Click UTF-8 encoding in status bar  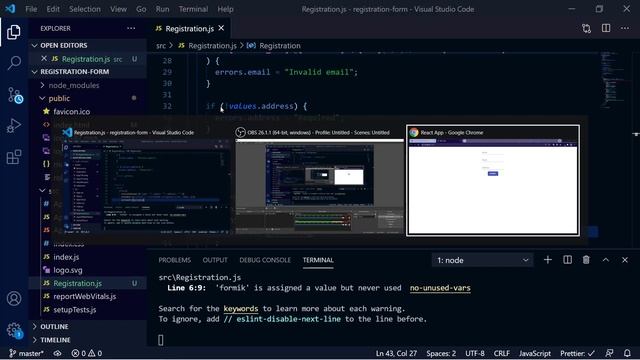[475, 353]
